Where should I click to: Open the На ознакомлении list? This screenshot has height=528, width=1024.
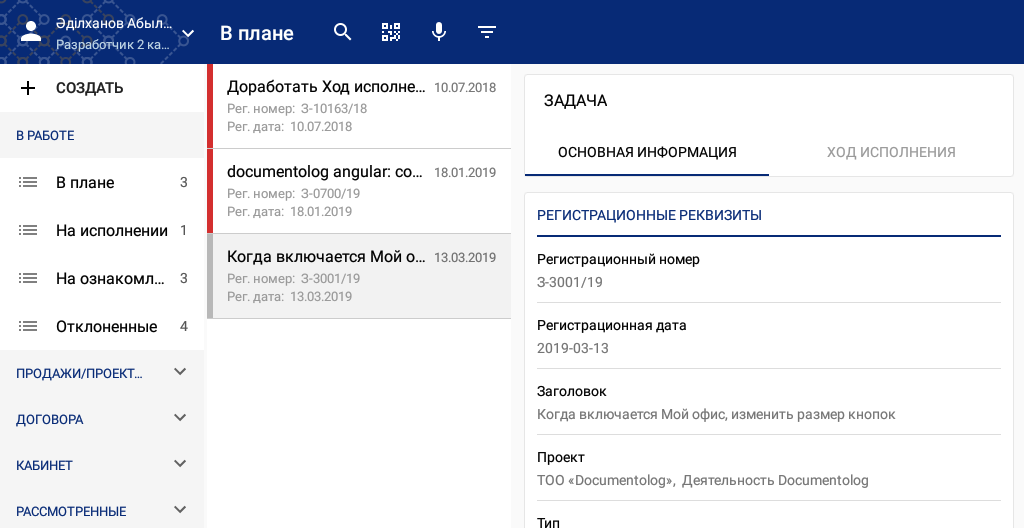(x=110, y=279)
